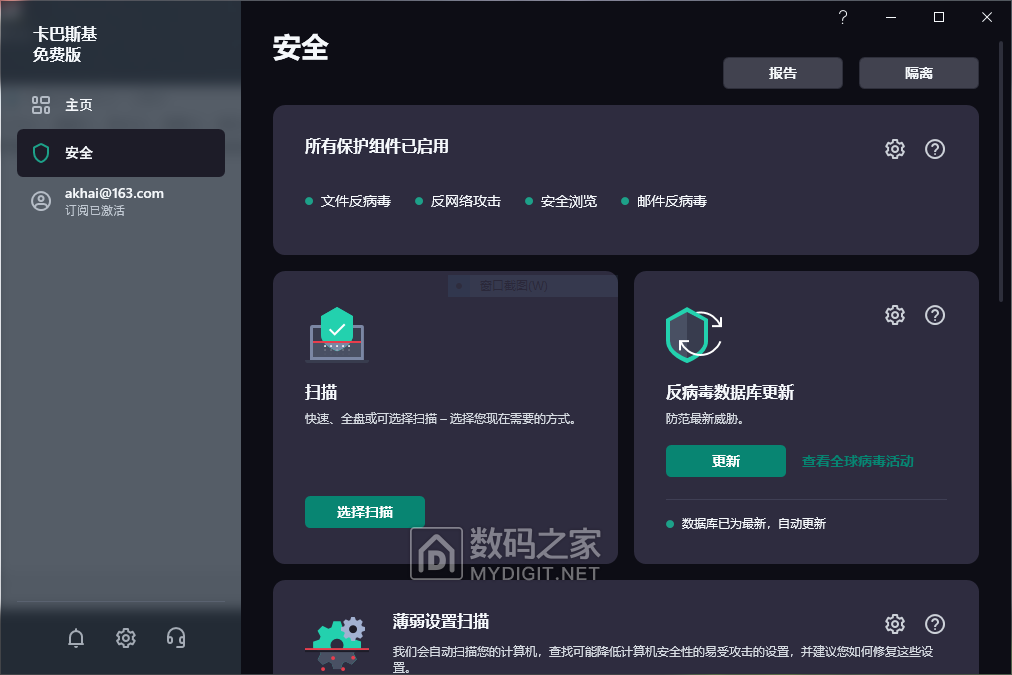This screenshot has width=1012, height=675.
Task: Open 查看全球病毒活动 link
Action: [x=858, y=461]
